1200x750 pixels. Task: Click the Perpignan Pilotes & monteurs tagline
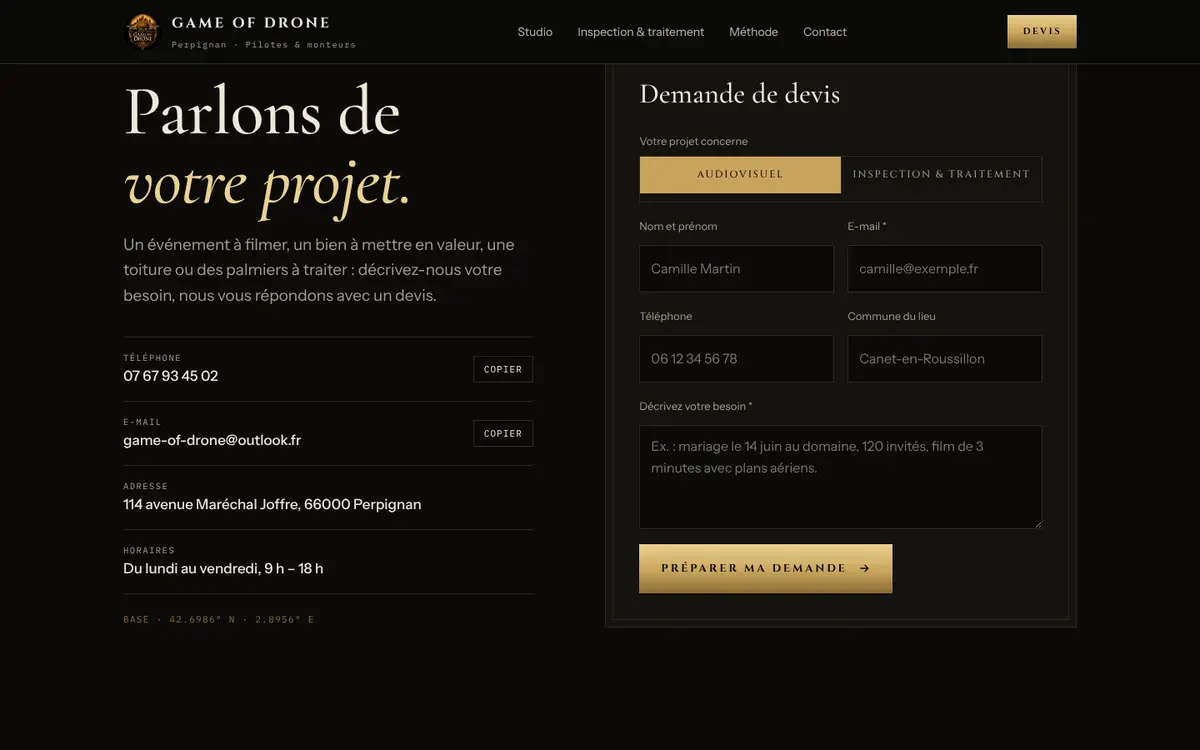264,45
